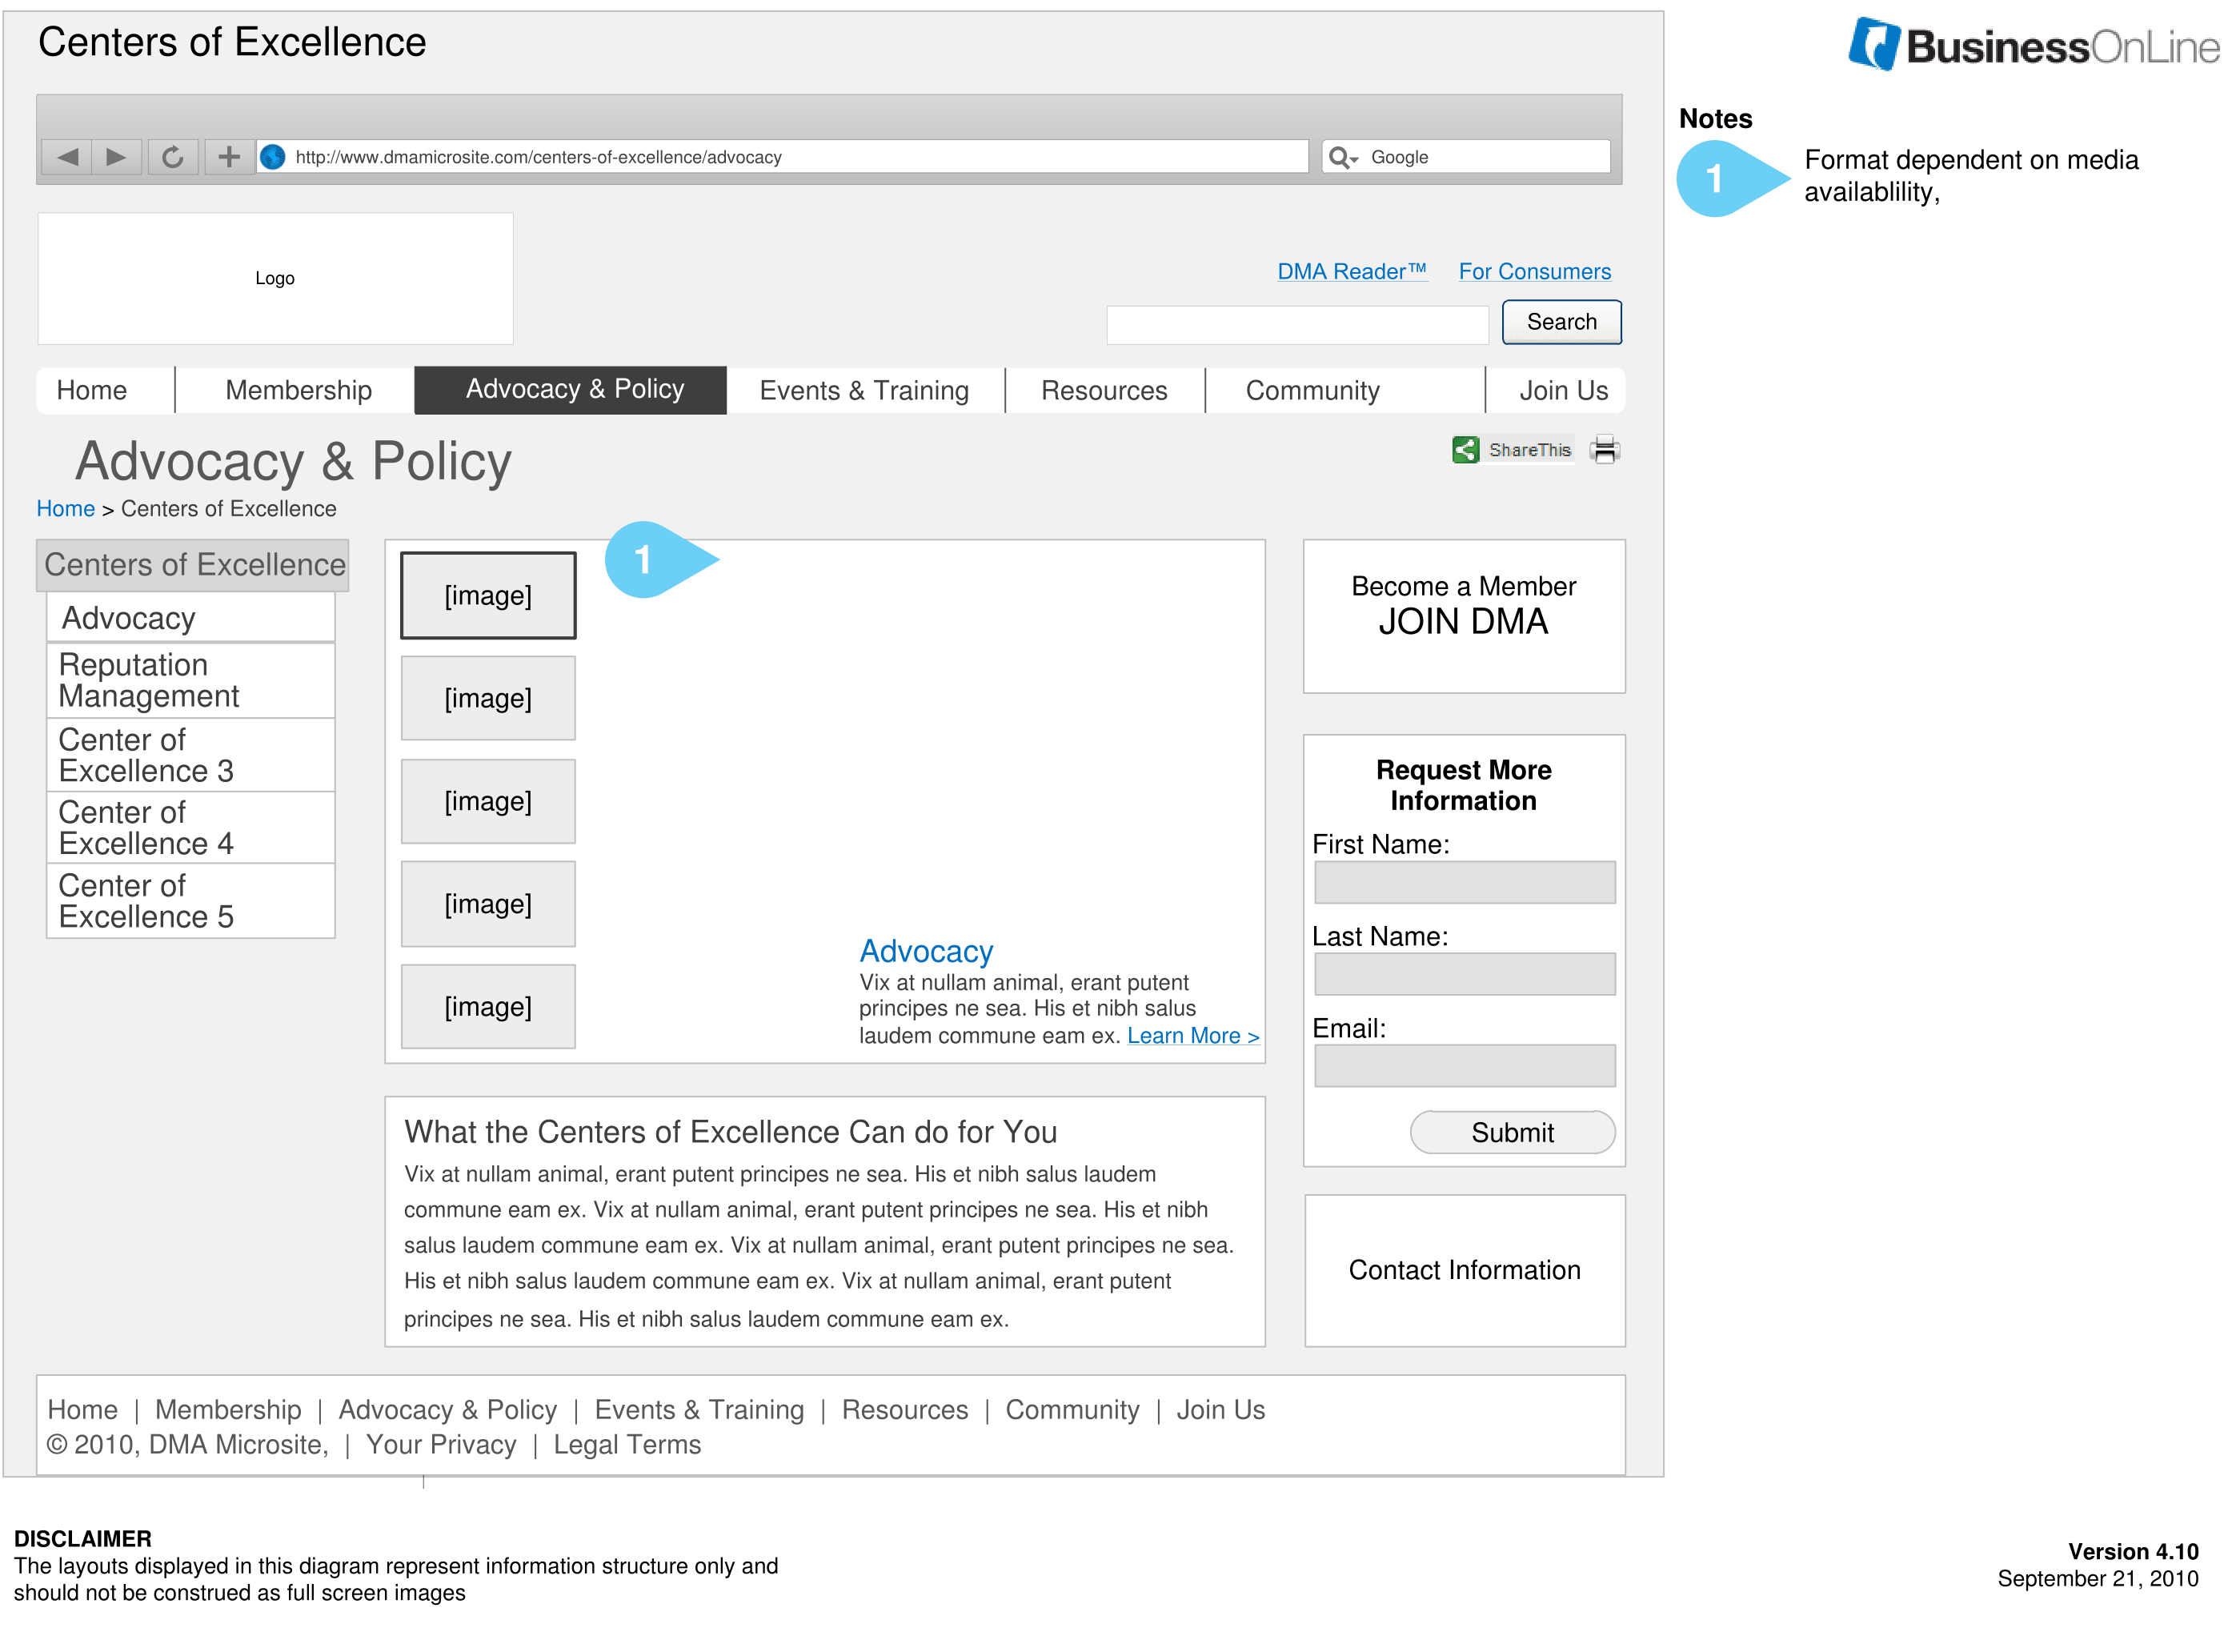Viewport: 2228px width, 1652px height.
Task: Select the third image thumbnail
Action: click(x=488, y=801)
